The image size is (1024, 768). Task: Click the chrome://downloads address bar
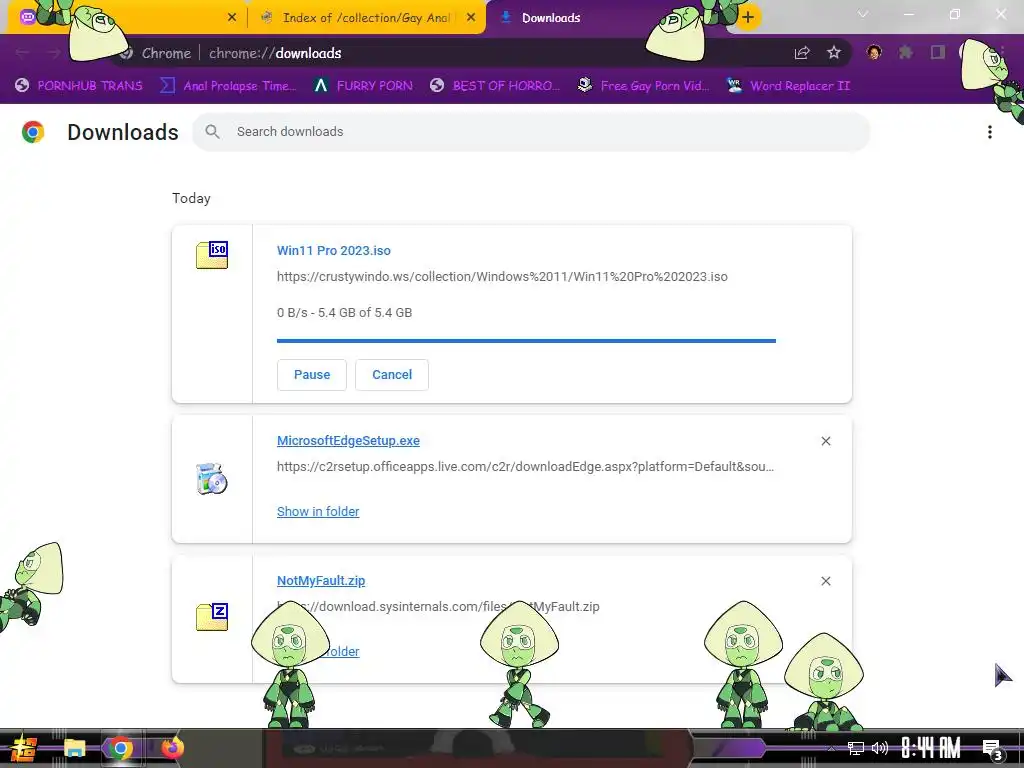pyautogui.click(x=457, y=53)
